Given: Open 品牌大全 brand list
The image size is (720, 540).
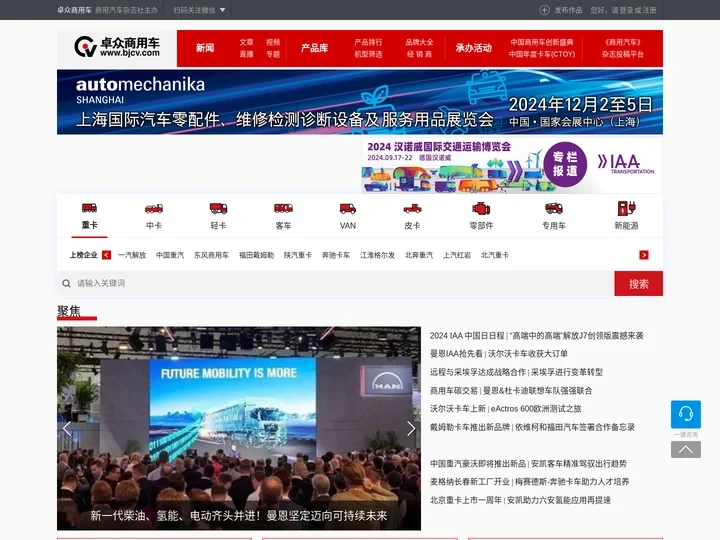Looking at the screenshot, I should pyautogui.click(x=419, y=42).
